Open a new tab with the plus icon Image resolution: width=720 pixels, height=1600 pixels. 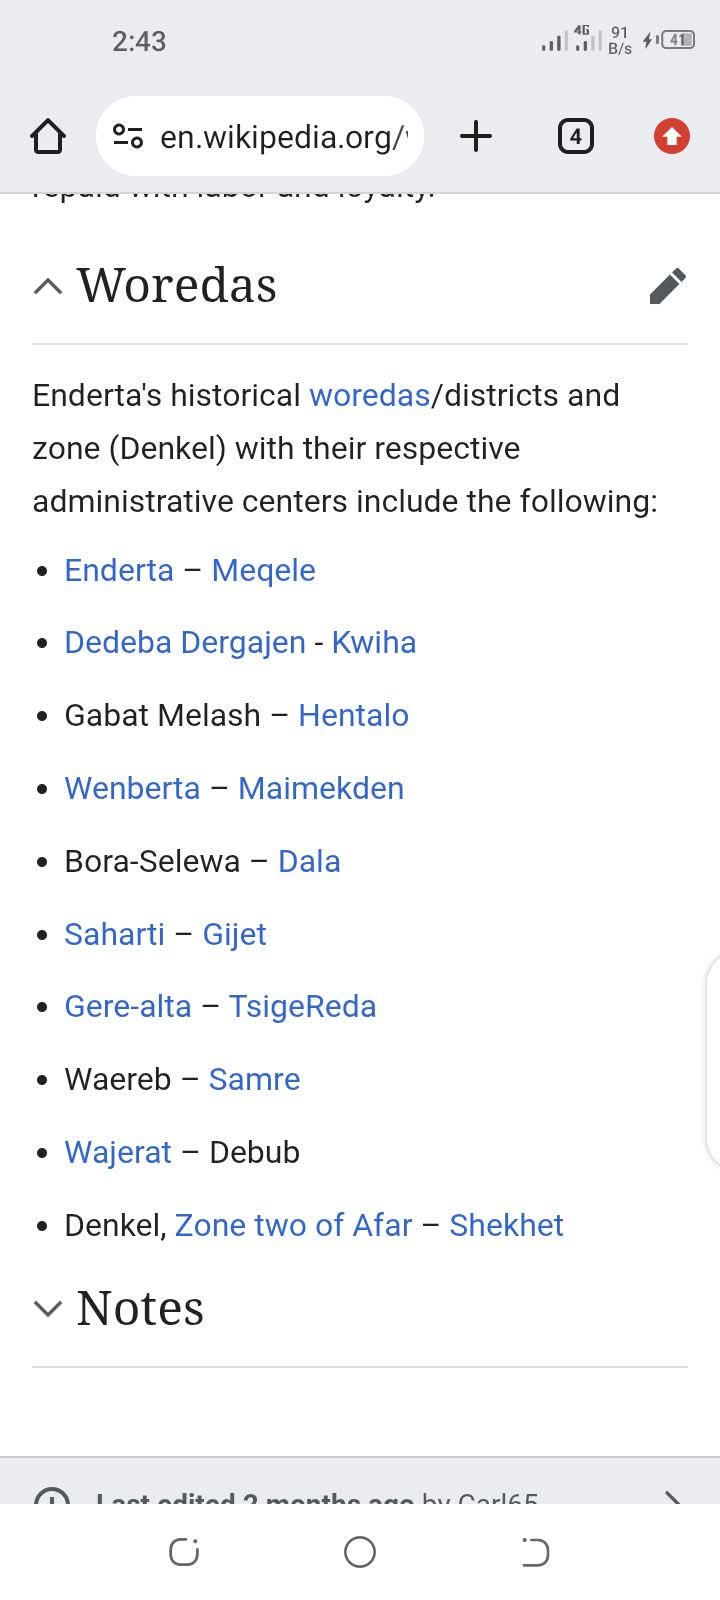(477, 136)
